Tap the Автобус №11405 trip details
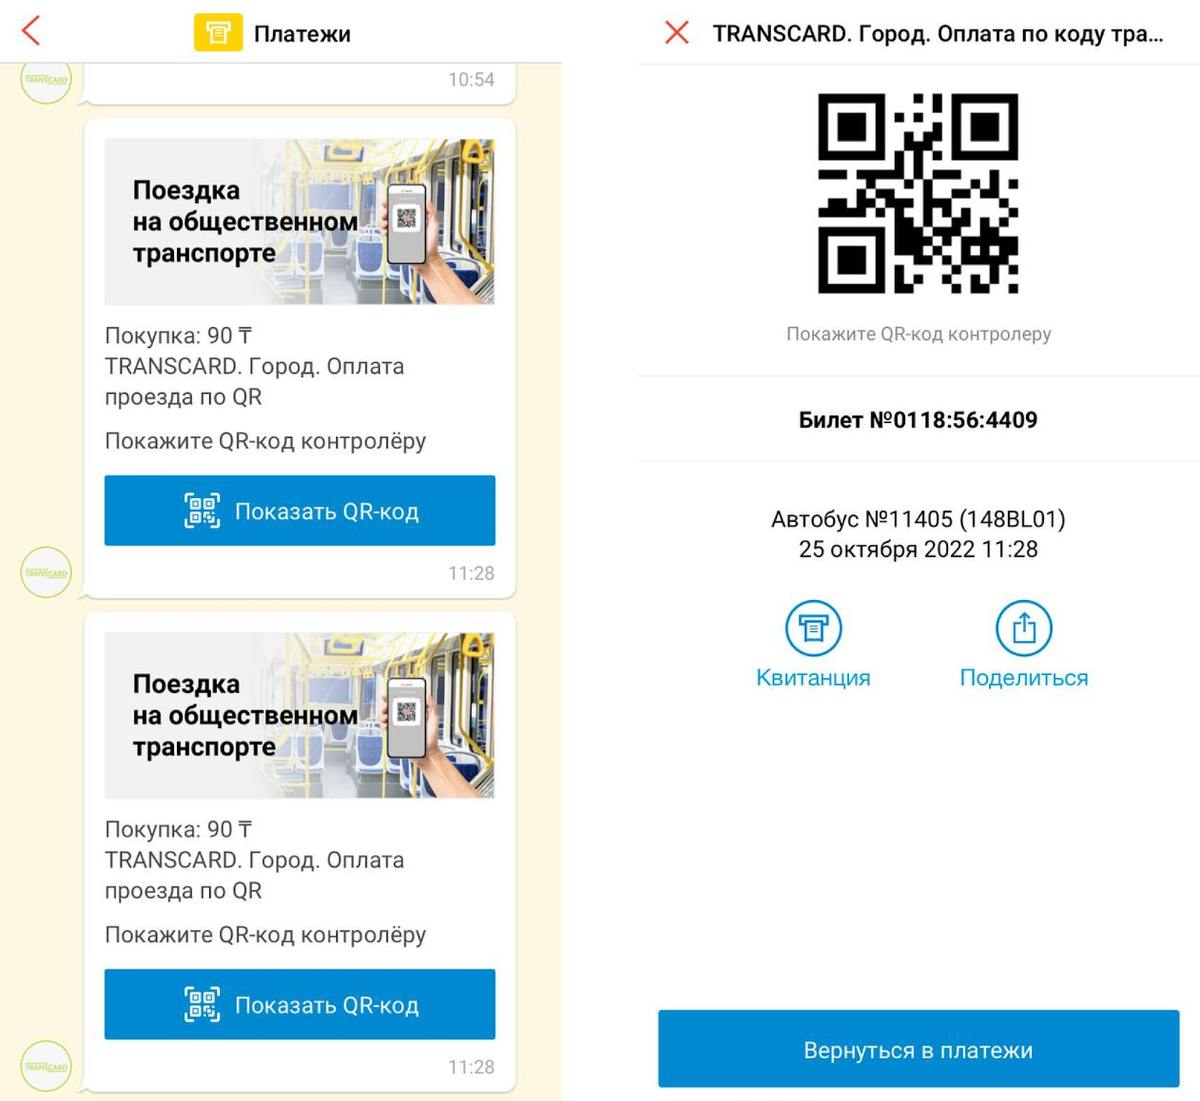 [x=918, y=534]
